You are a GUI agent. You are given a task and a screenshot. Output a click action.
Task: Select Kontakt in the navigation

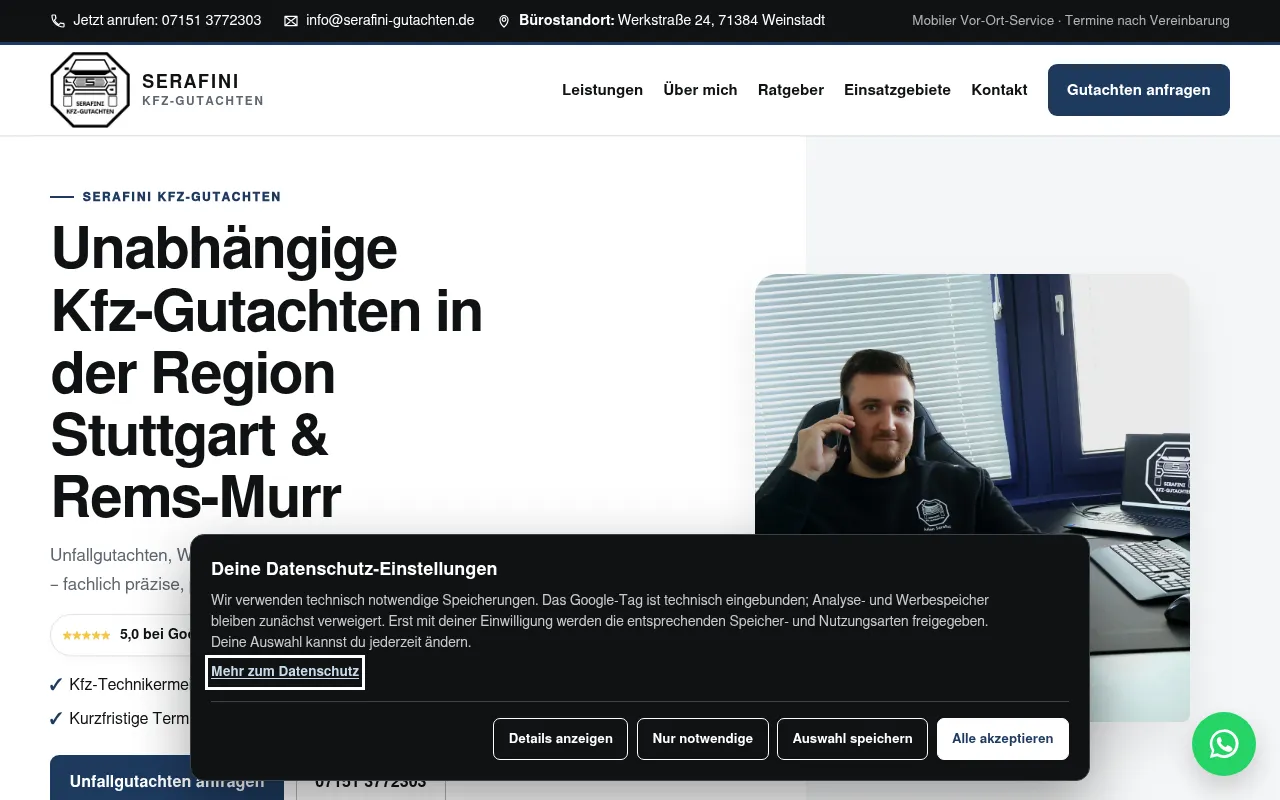(999, 90)
